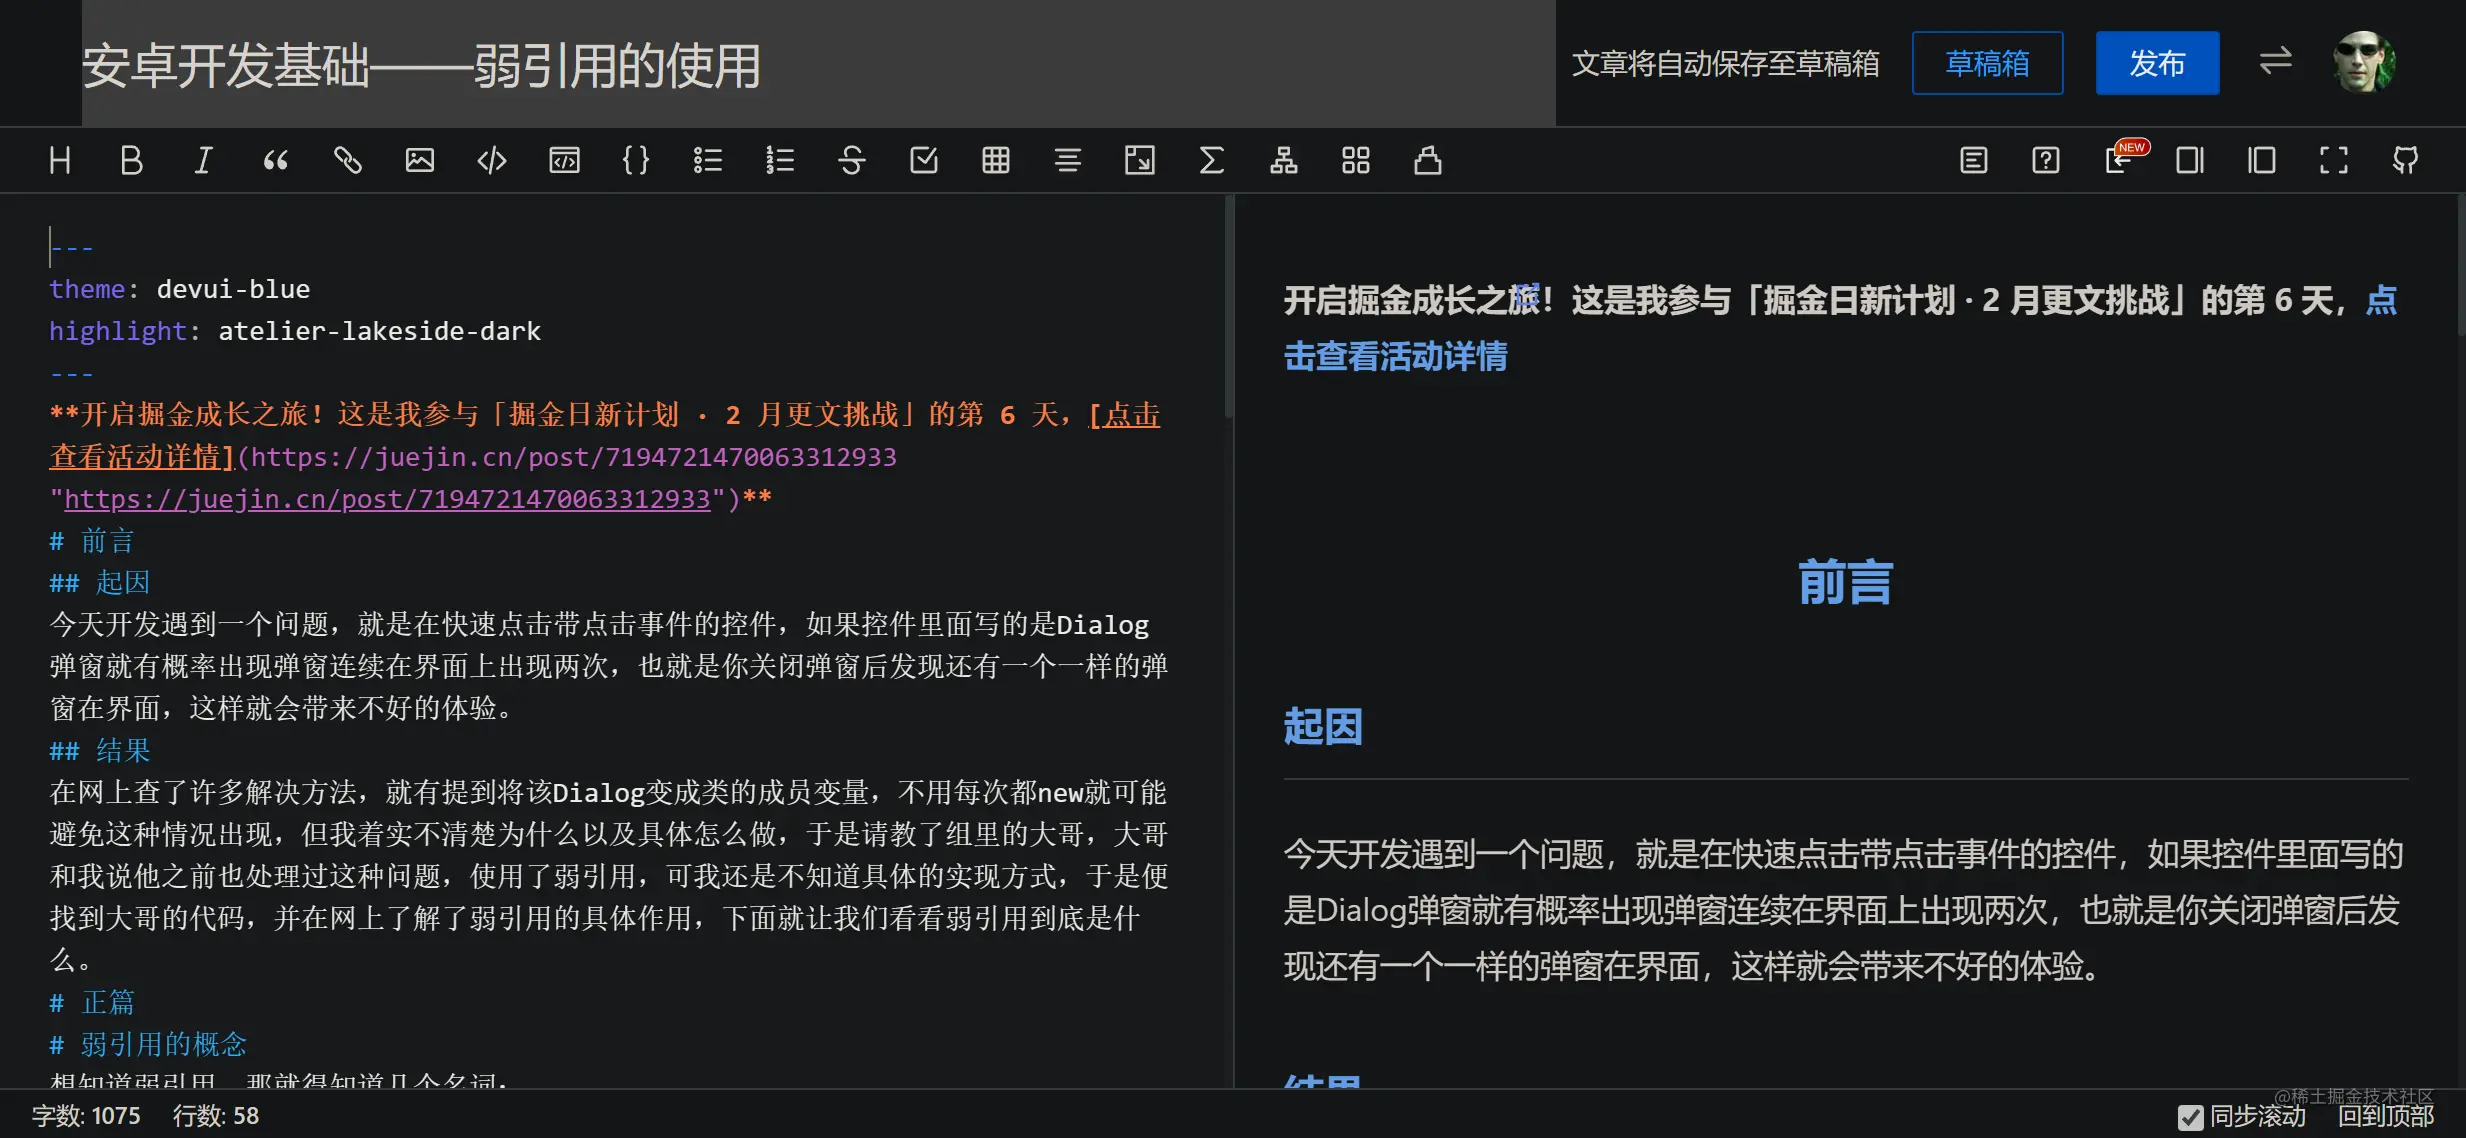Image resolution: width=2466 pixels, height=1138 pixels.
Task: Insert an unordered list
Action: coord(707,160)
